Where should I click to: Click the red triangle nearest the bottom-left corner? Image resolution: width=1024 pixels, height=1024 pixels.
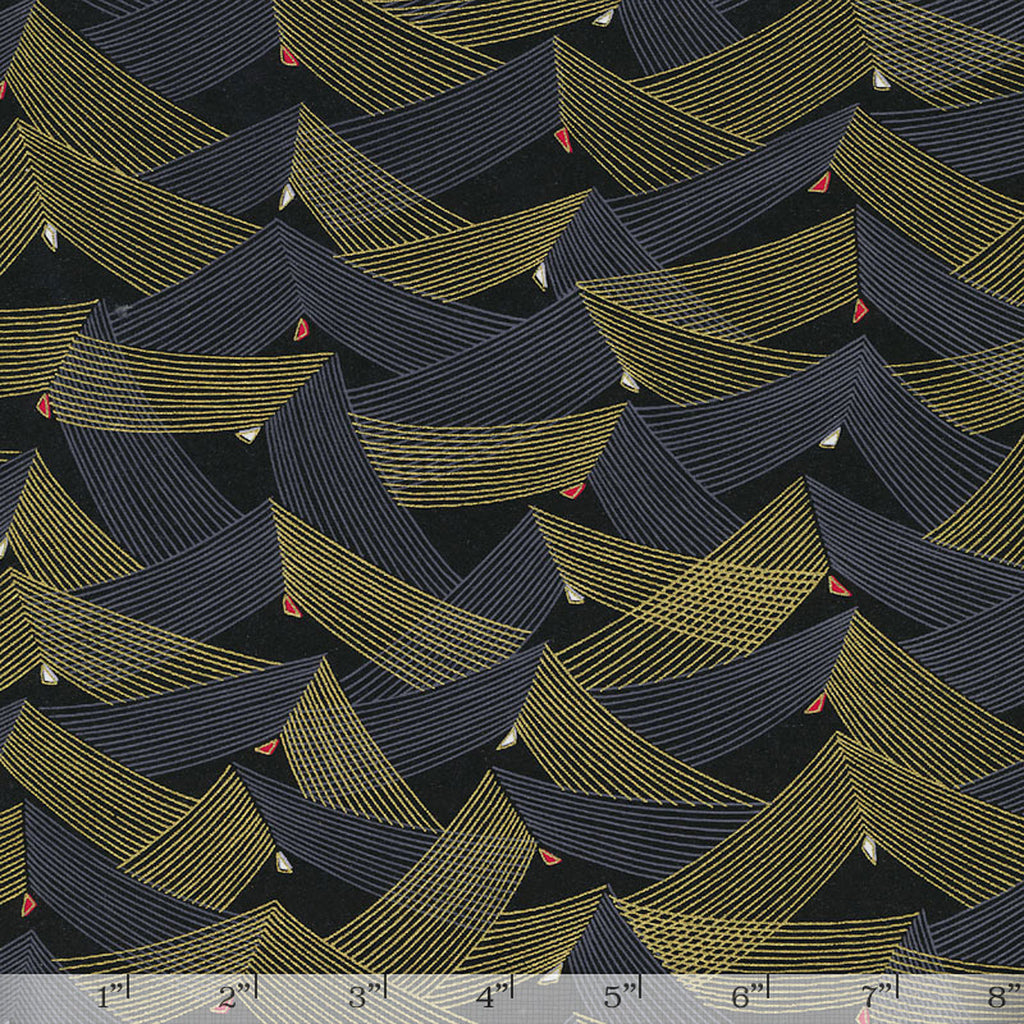click(27, 905)
